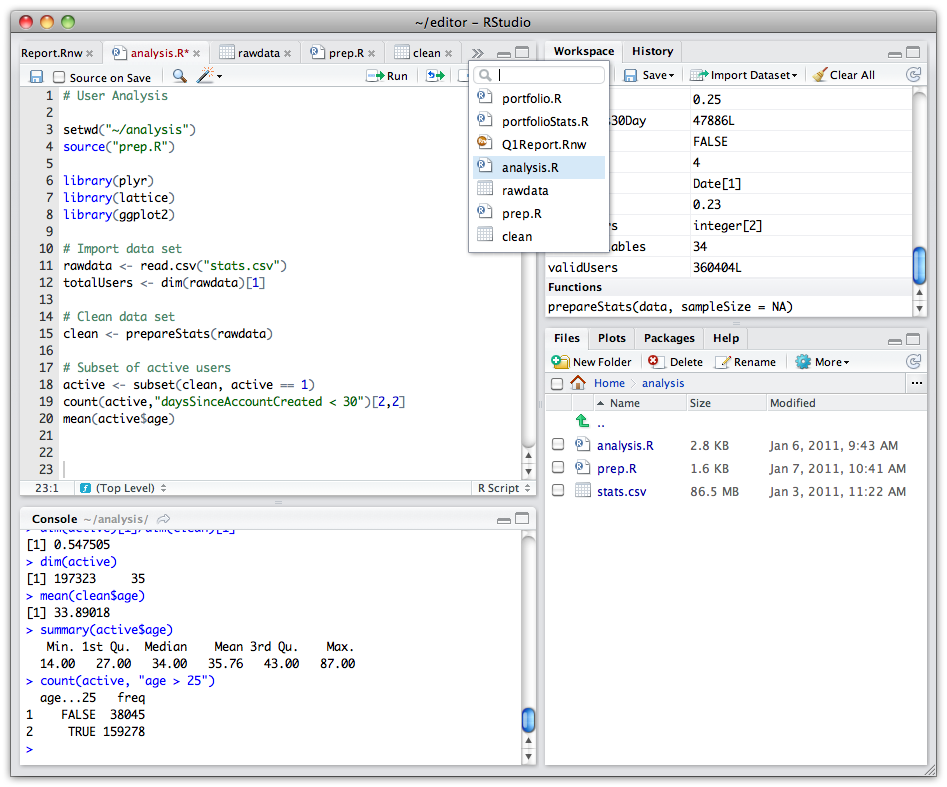Open prep.R in the Files pane
The height and width of the screenshot is (787, 947).
pyautogui.click(x=616, y=469)
